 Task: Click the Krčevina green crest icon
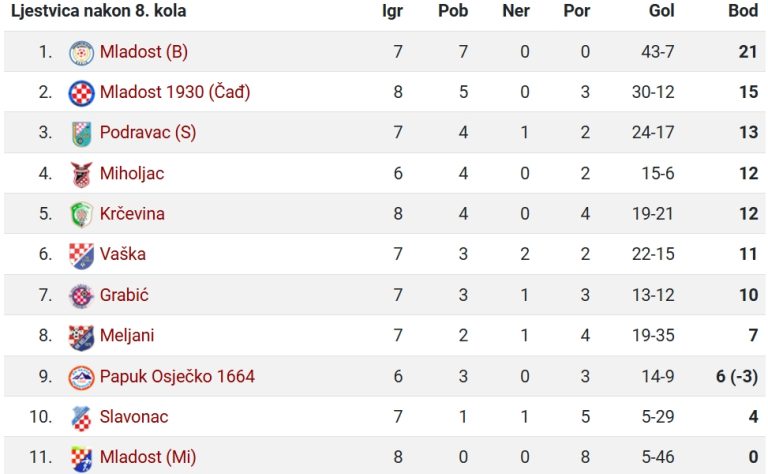81,215
